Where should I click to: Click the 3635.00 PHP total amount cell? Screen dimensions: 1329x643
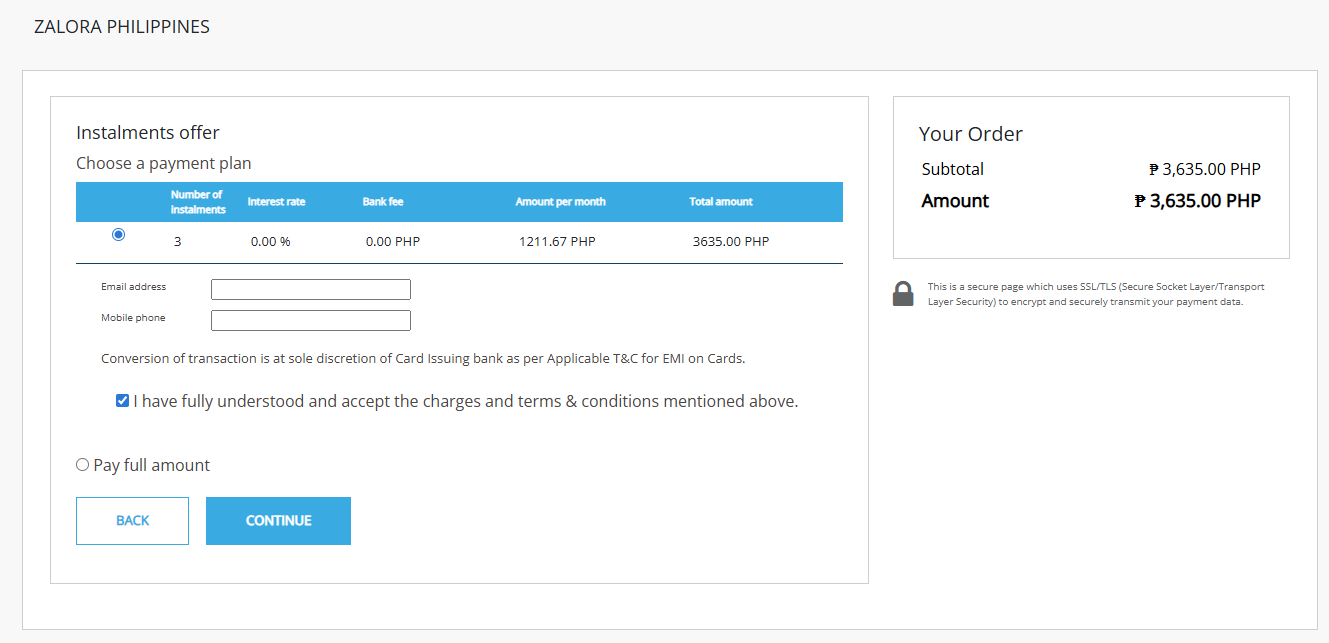(731, 242)
